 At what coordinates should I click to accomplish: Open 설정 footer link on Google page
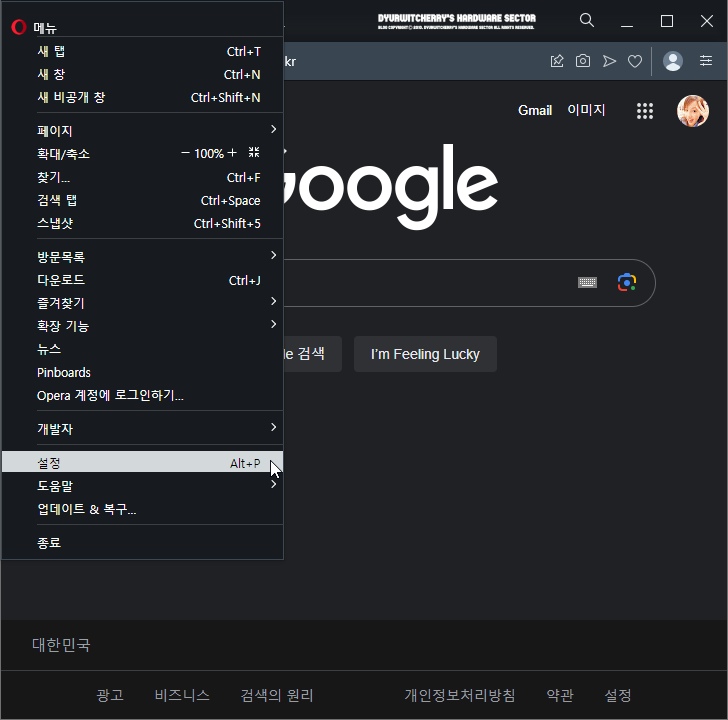618,695
